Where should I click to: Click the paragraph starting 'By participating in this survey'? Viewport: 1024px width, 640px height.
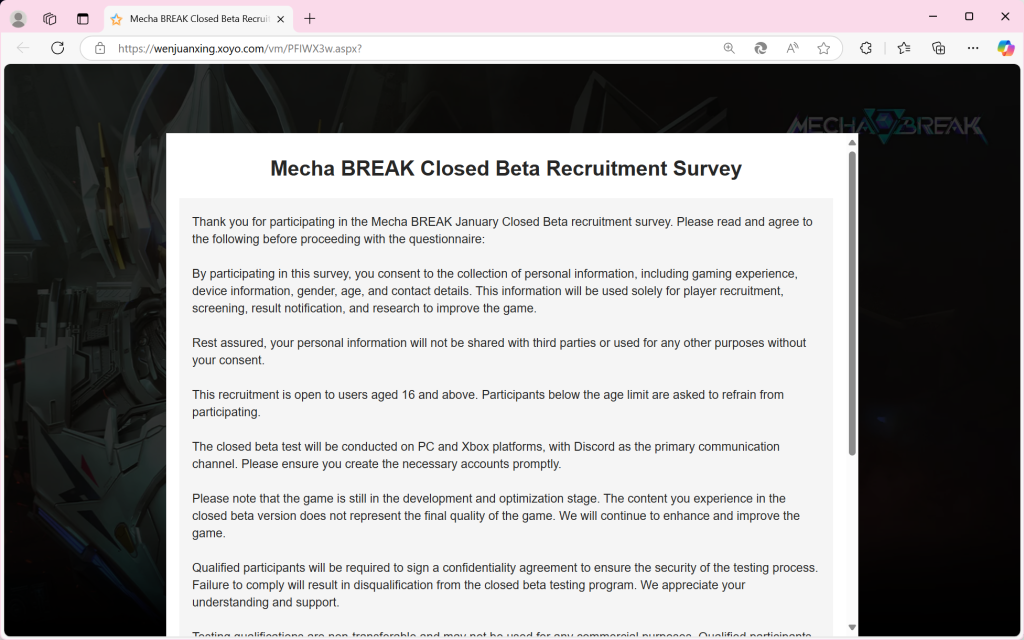coord(494,291)
